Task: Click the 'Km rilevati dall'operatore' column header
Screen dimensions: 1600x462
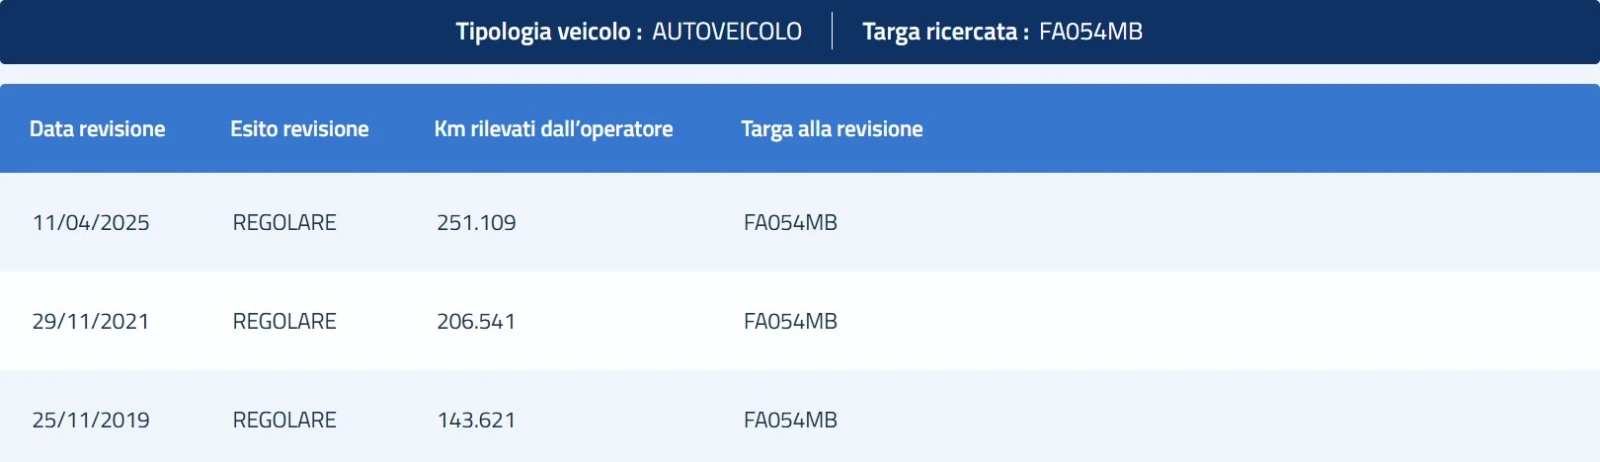Action: click(x=553, y=129)
